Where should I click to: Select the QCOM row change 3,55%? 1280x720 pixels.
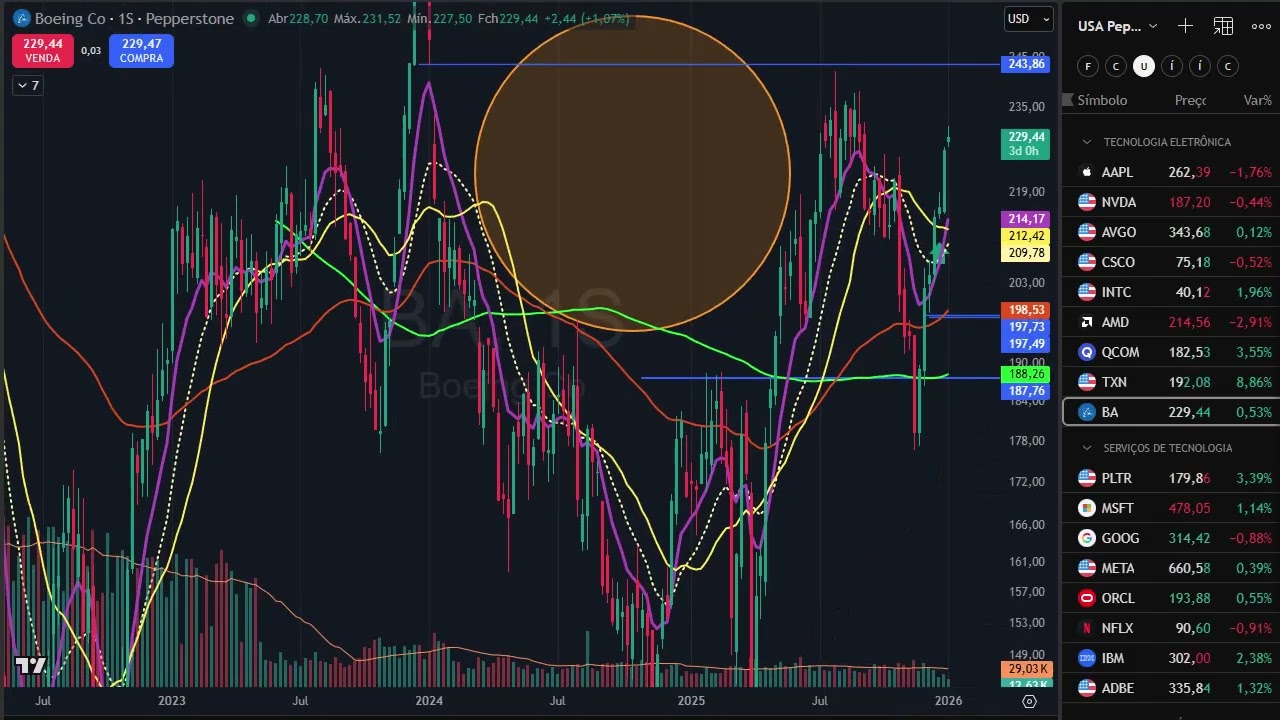click(1254, 352)
